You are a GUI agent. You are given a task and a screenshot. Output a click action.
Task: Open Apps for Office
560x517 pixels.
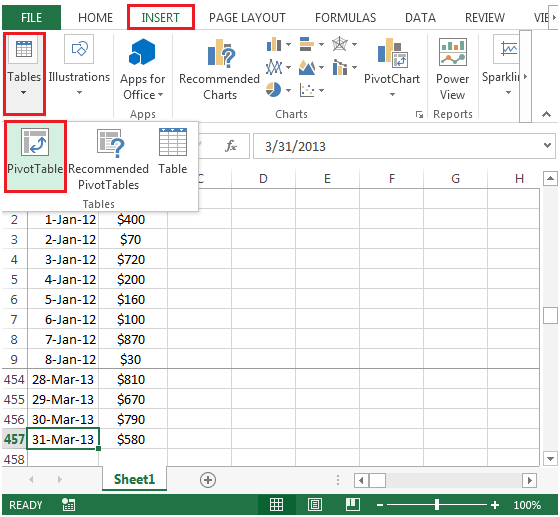tap(142, 69)
